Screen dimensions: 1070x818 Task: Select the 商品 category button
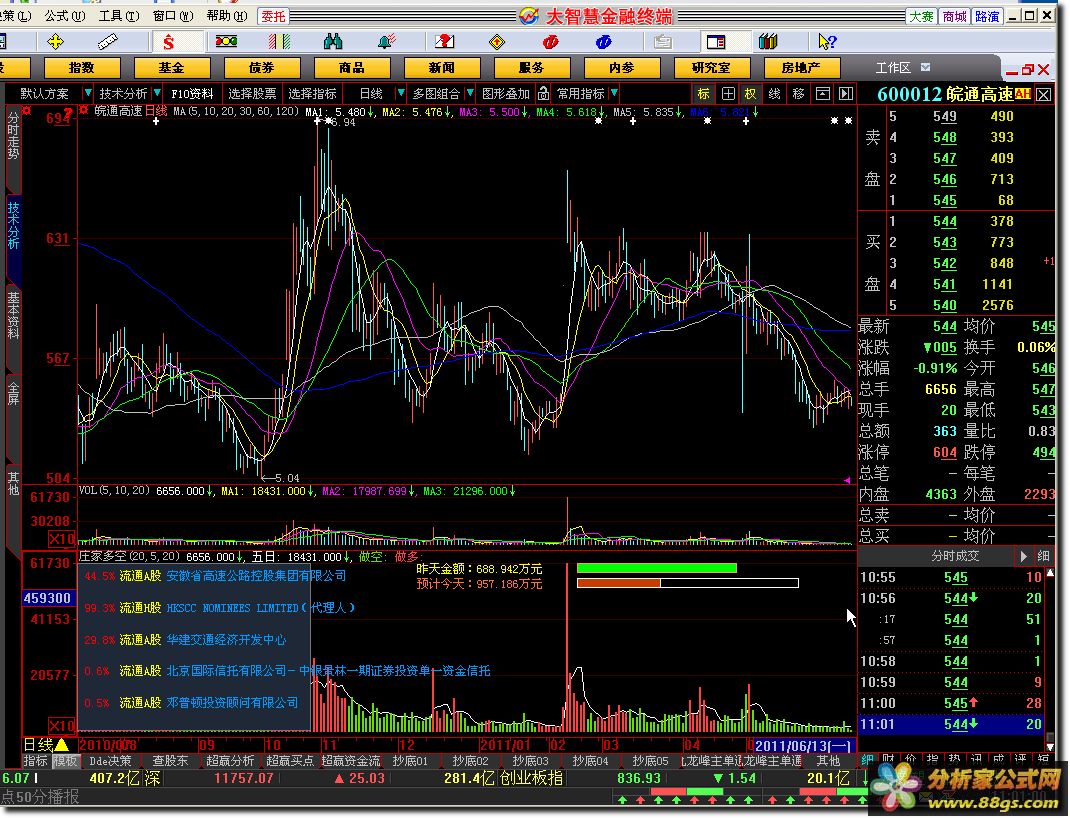point(352,68)
